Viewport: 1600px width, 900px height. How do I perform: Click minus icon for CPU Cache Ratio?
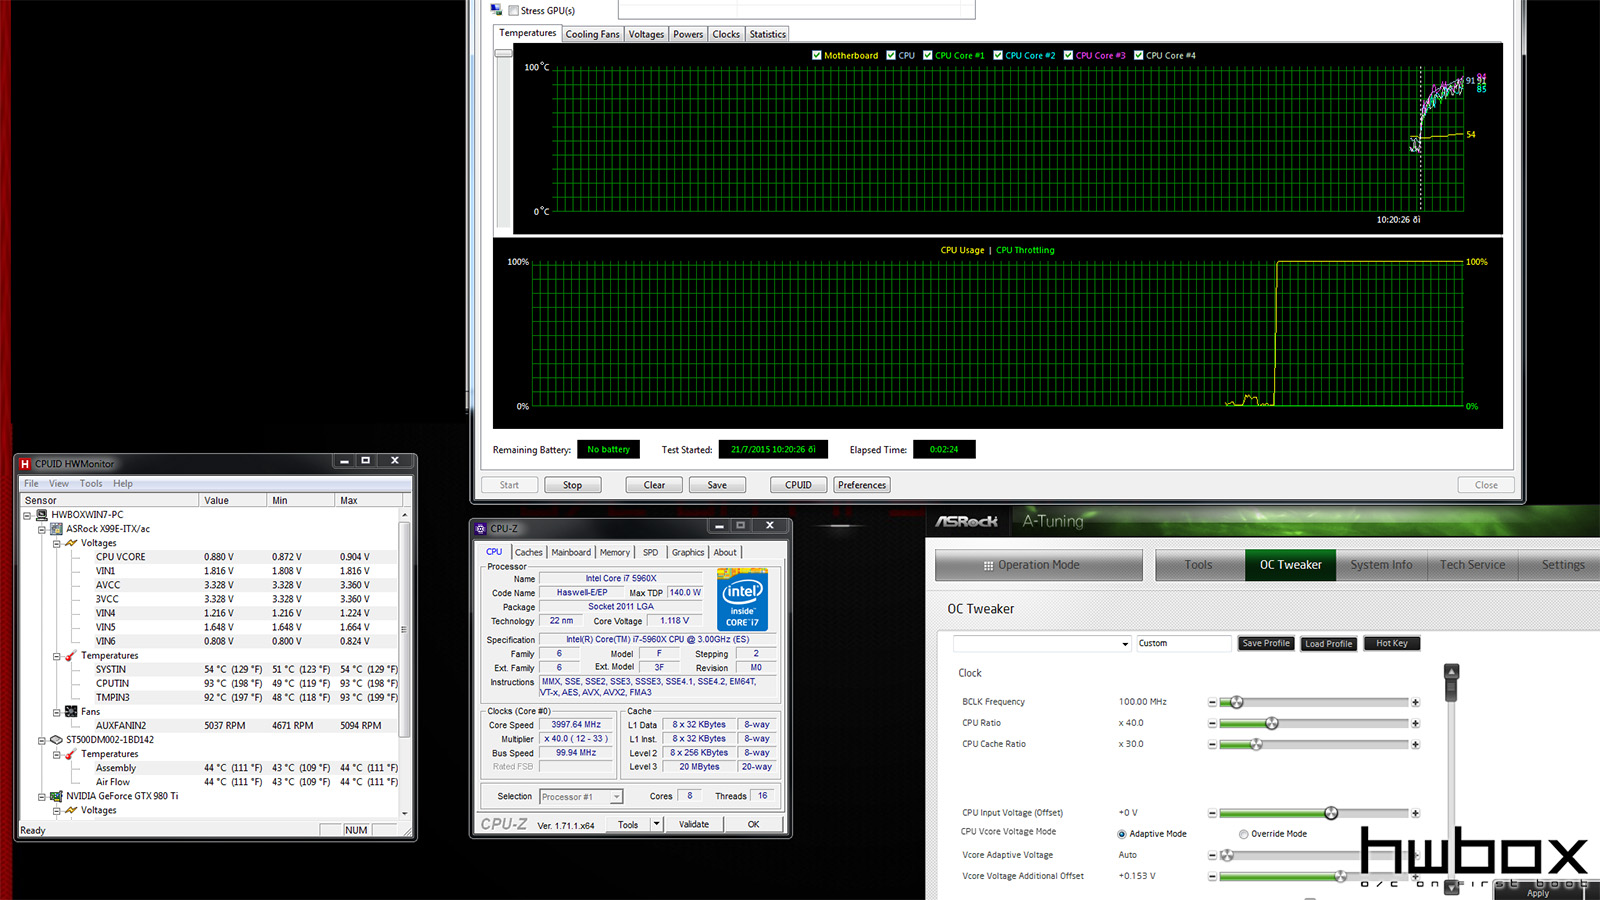(1212, 745)
